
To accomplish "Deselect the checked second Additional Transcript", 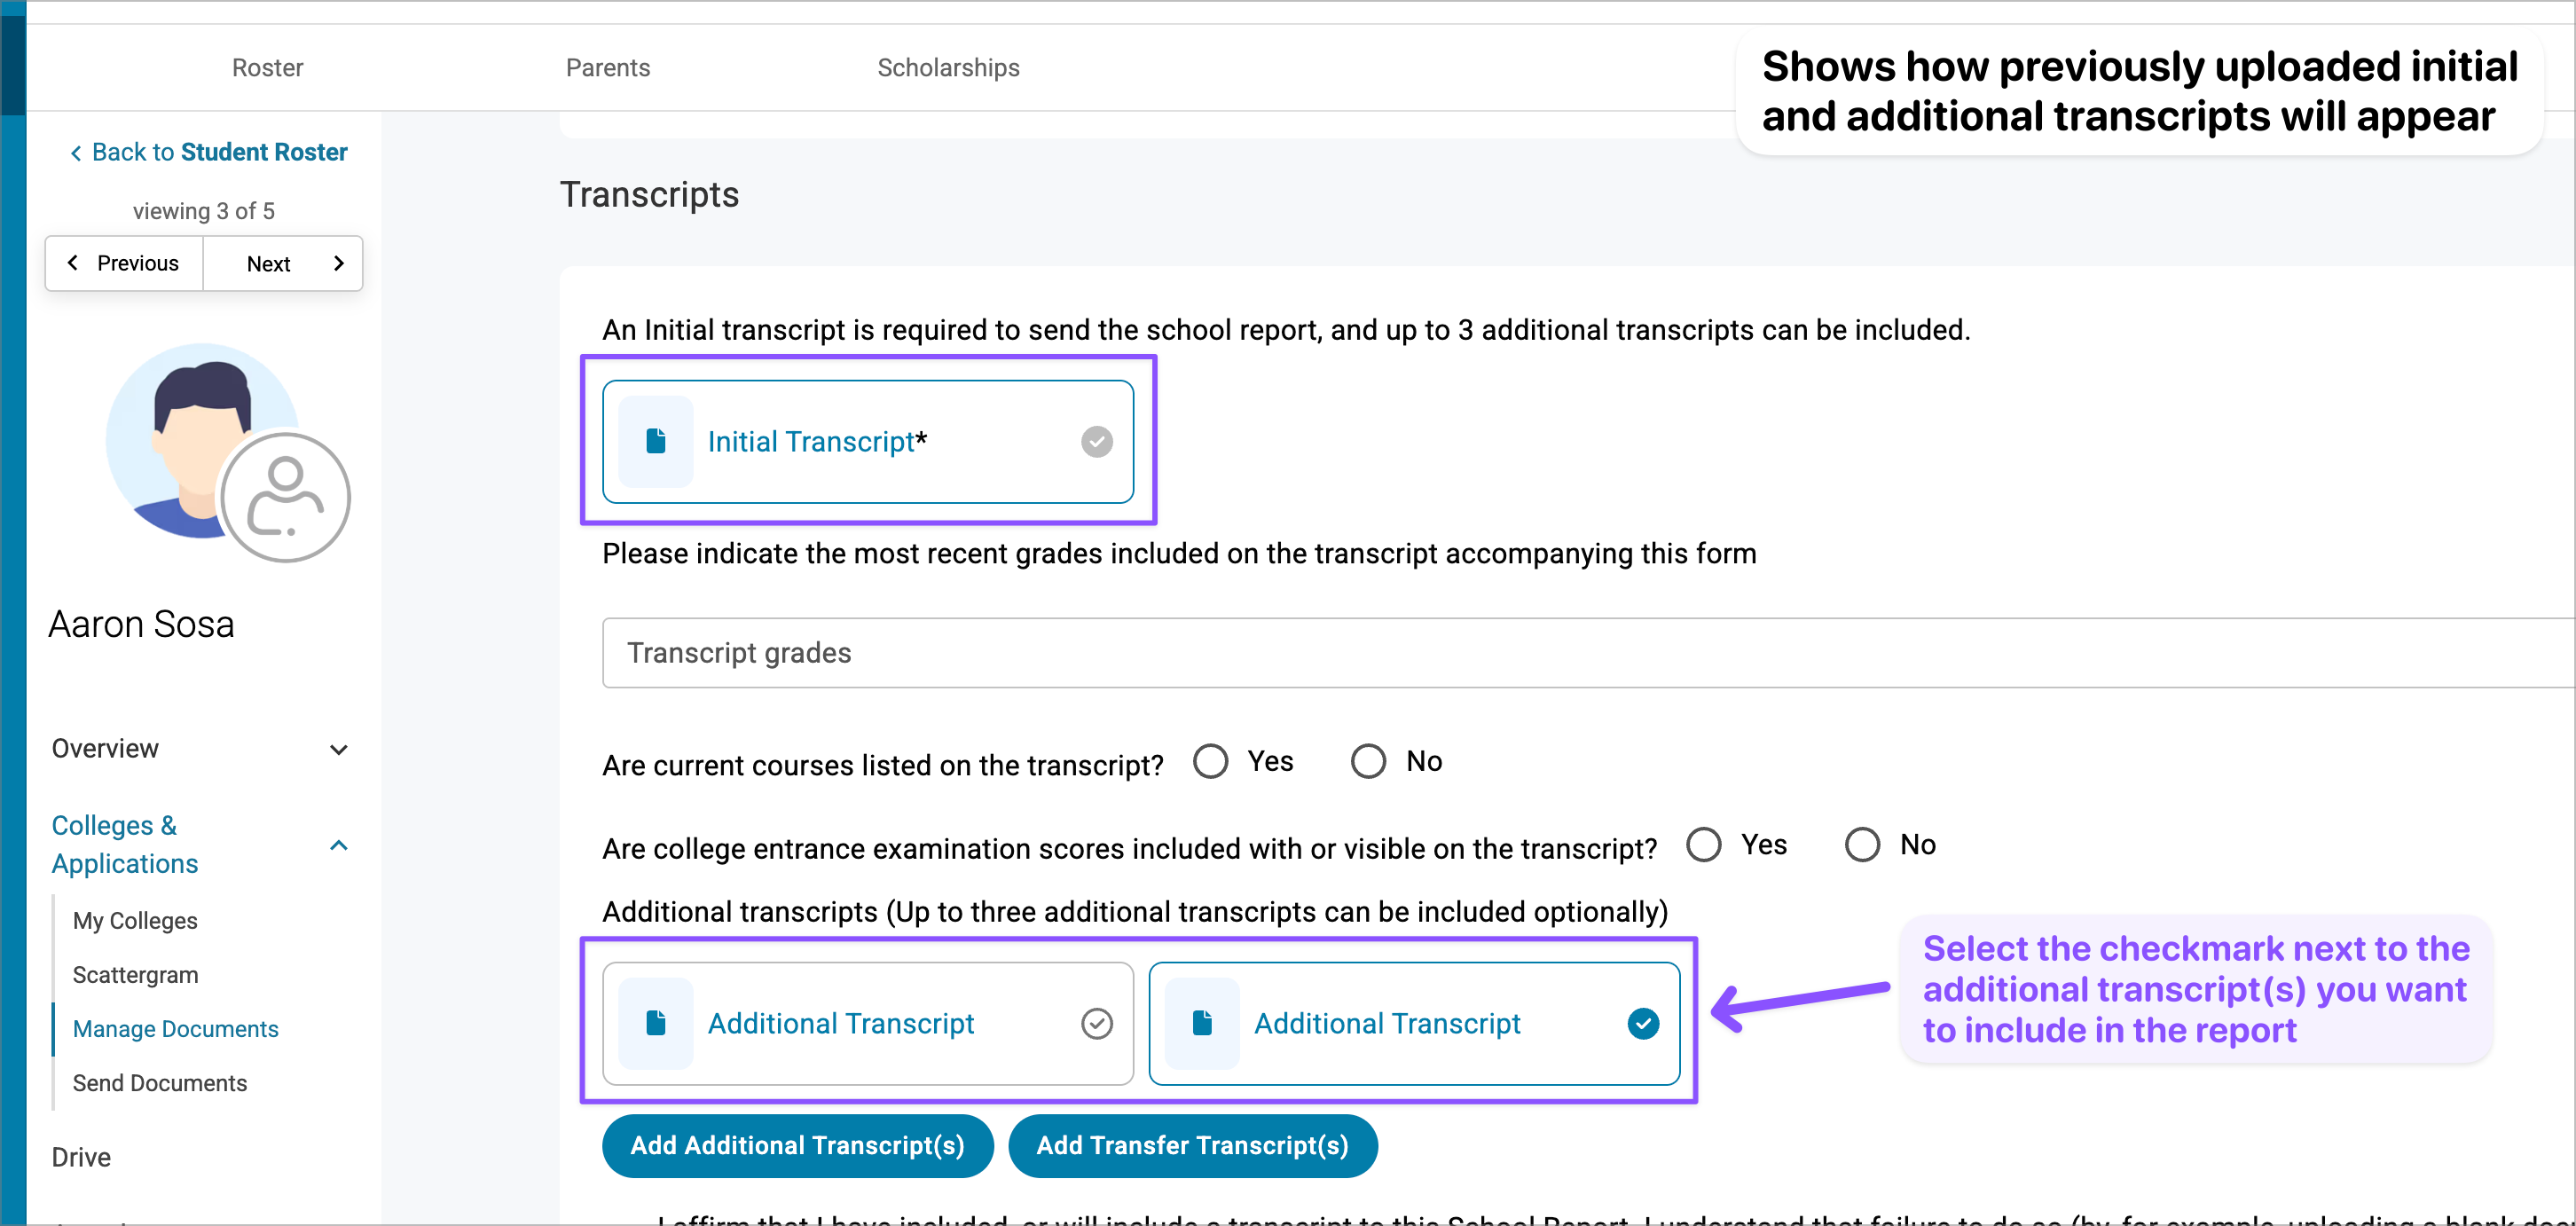I will coord(1643,1023).
